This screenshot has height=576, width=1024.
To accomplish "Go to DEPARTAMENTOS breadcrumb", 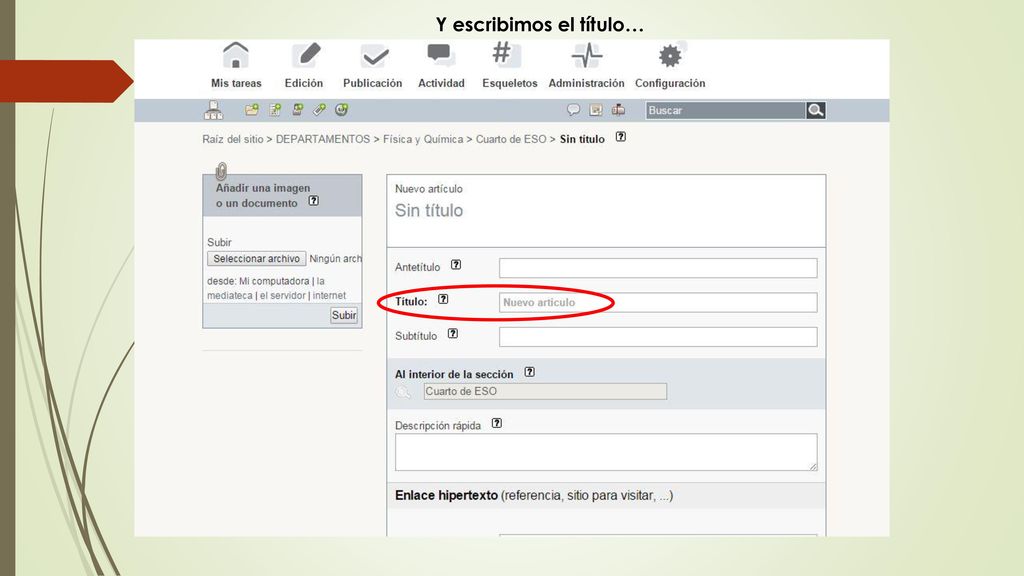I will pyautogui.click(x=323, y=139).
